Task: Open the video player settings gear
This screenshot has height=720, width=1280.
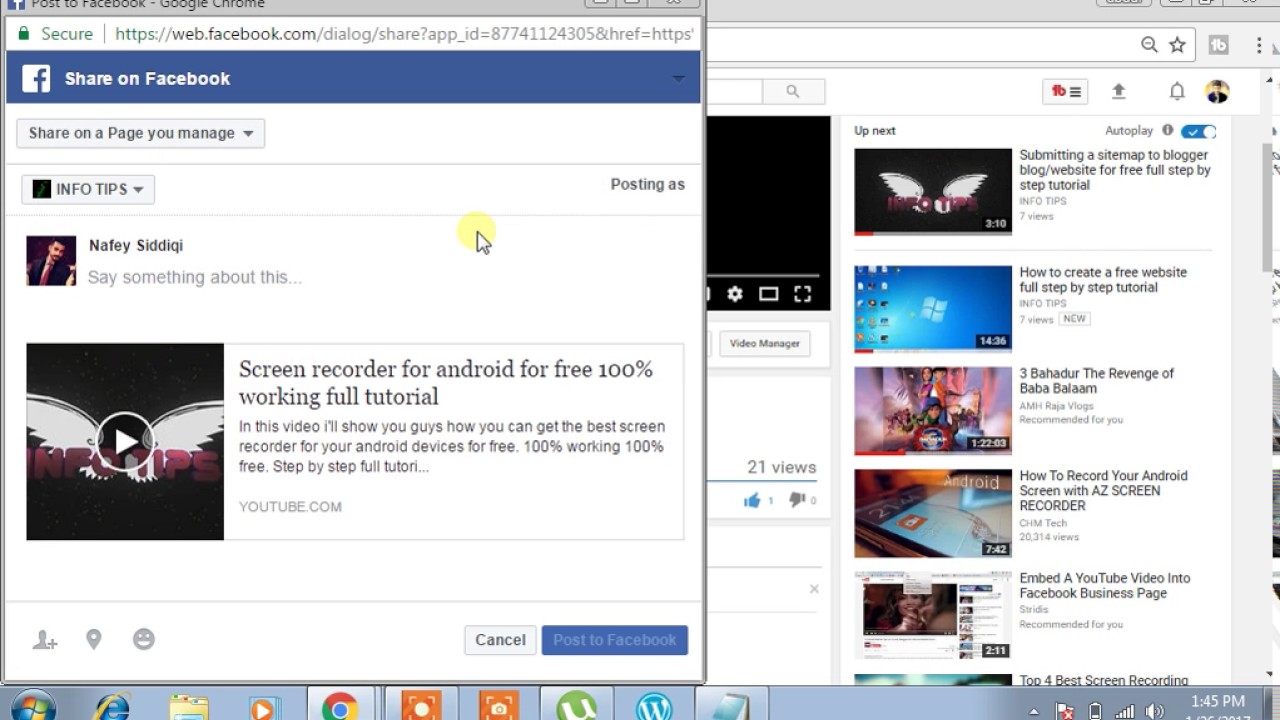Action: pos(735,294)
